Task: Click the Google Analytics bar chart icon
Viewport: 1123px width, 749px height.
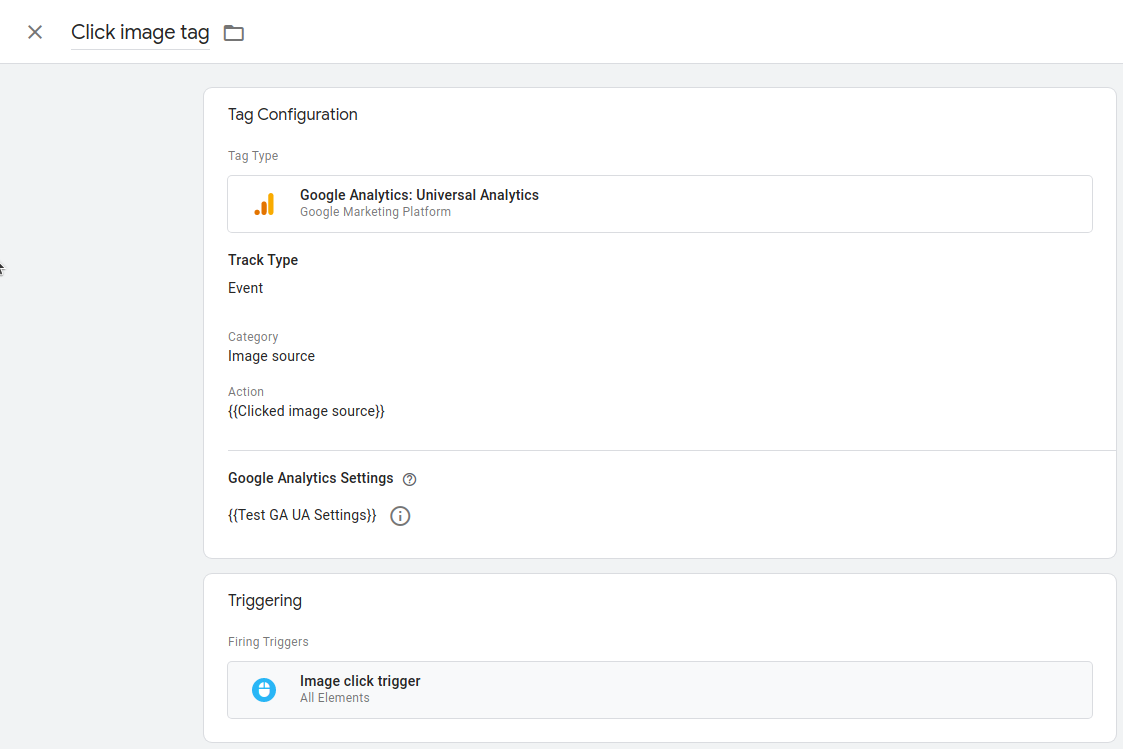Action: (x=264, y=204)
